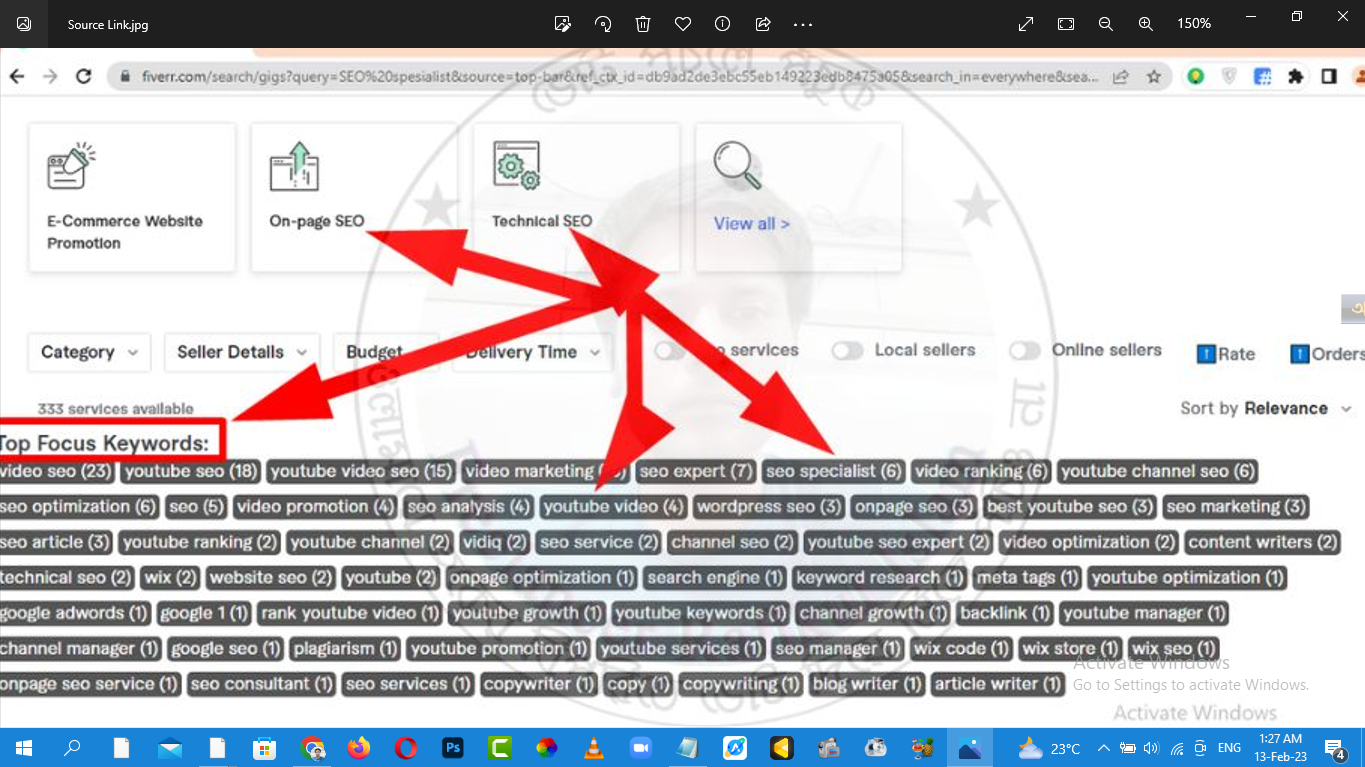Click the Fit to window icon
Viewport: 1365px width, 767px height.
tap(1066, 24)
